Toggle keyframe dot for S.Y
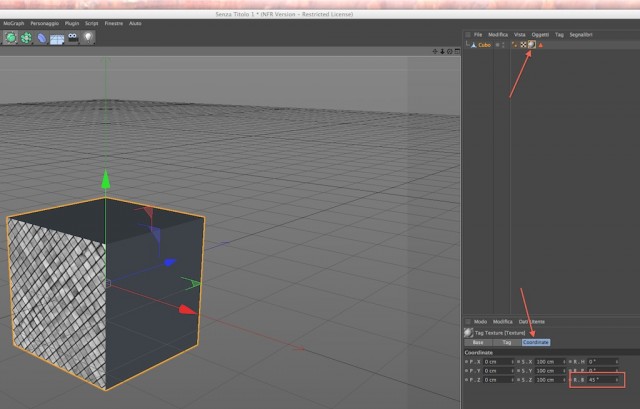Image resolution: width=640 pixels, height=409 pixels. pos(518,371)
